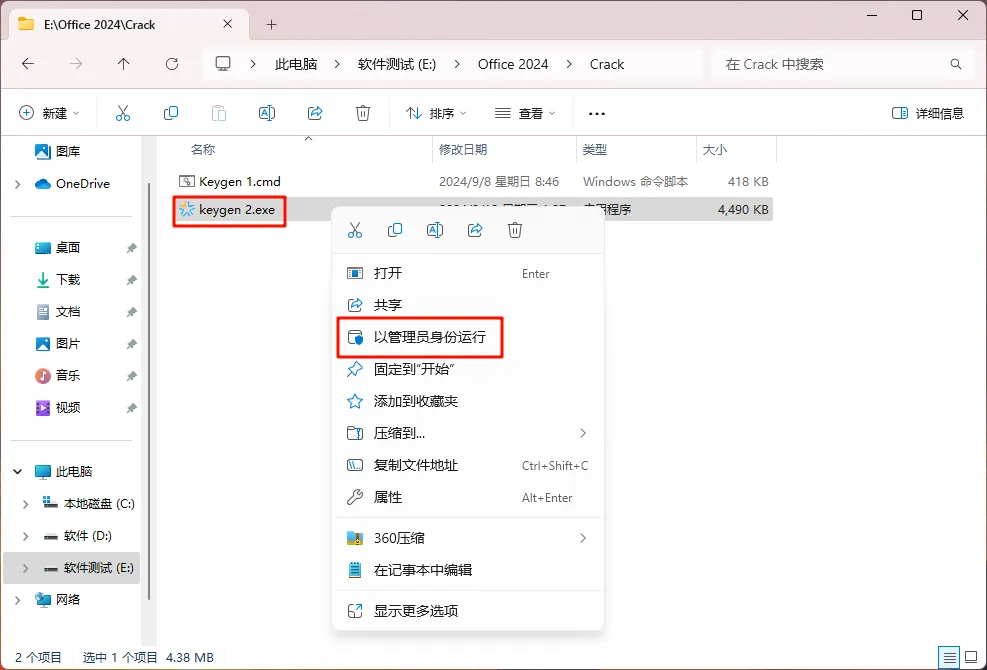Viewport: 987px width, 670px height.
Task: Open Pictures (图片) quick access folder
Action: [57, 344]
